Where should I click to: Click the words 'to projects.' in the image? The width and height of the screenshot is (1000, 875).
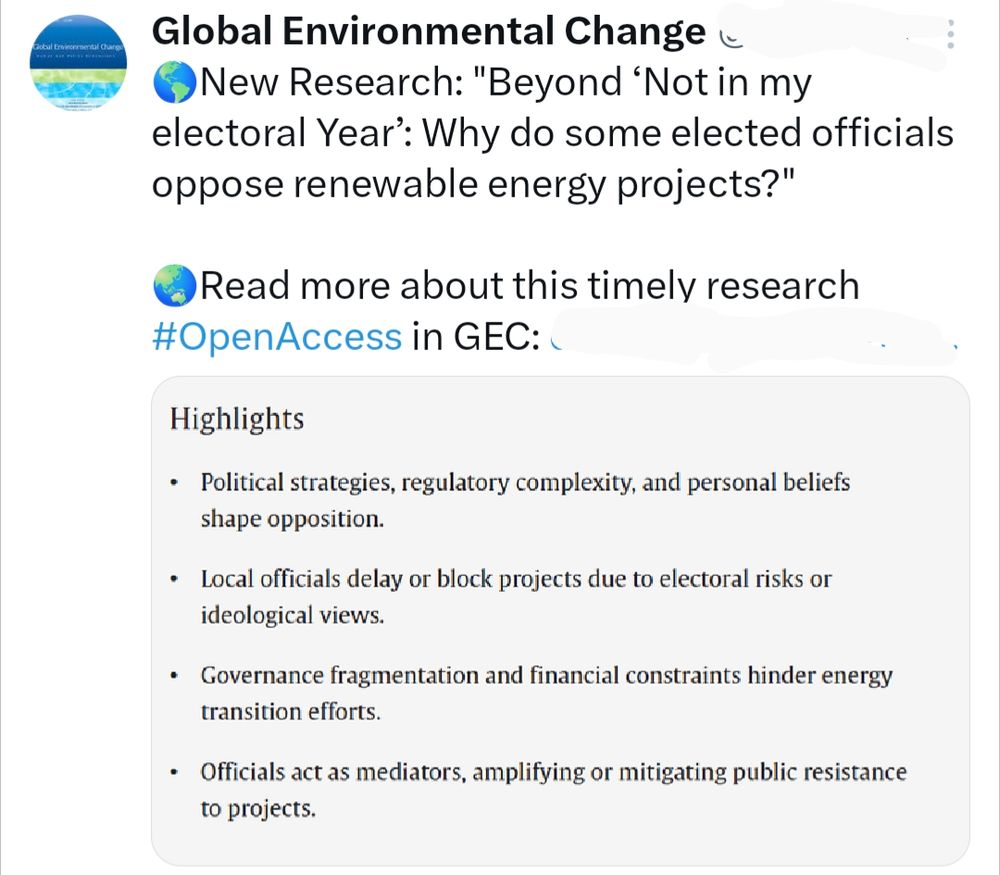(258, 809)
